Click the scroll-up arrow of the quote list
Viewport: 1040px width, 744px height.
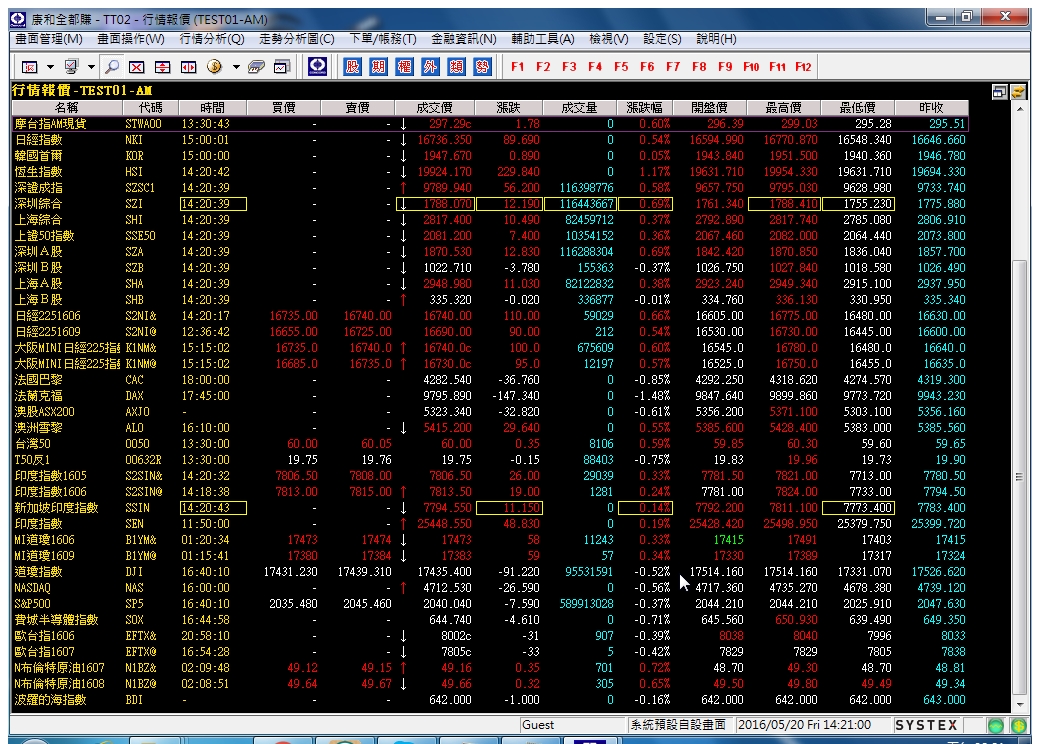[1020, 108]
